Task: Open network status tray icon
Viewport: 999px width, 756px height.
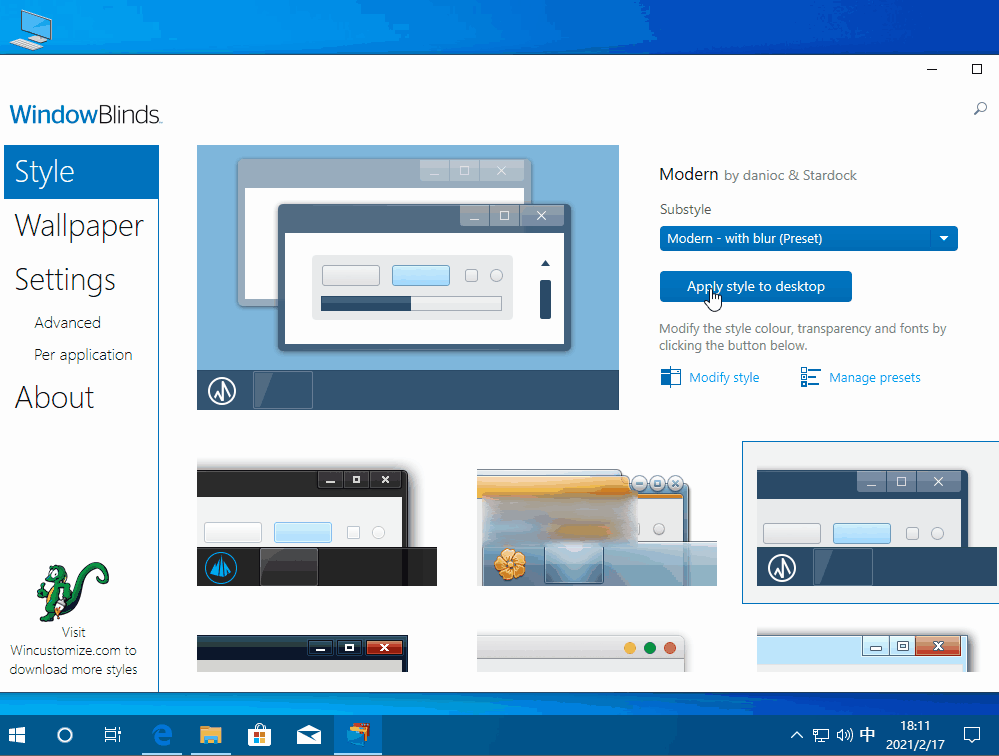Action: [821, 736]
